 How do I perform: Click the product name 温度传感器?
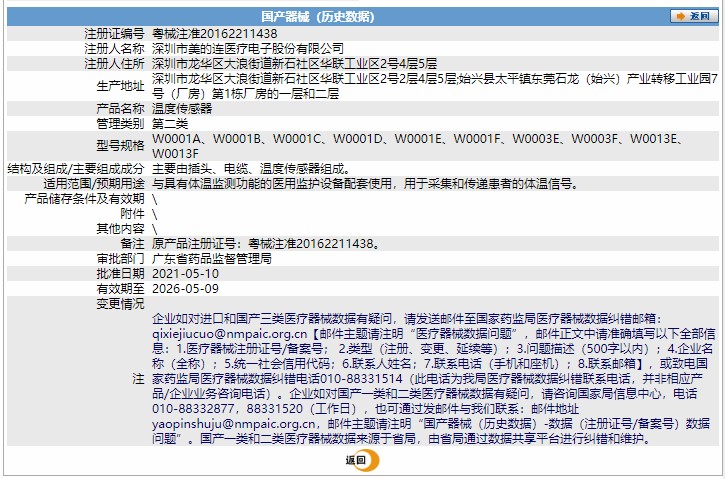coord(182,109)
